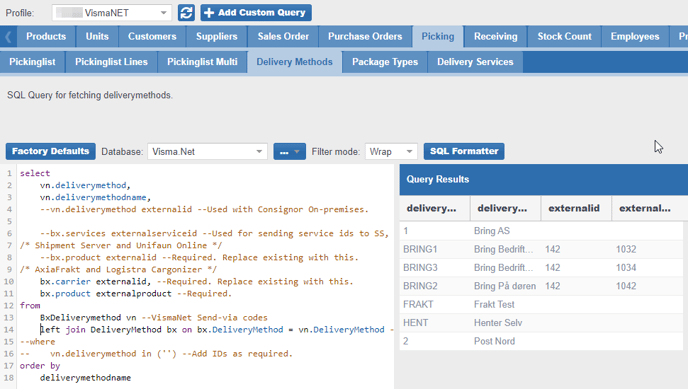
Task: Click the first delivery... column header
Action: (x=434, y=208)
